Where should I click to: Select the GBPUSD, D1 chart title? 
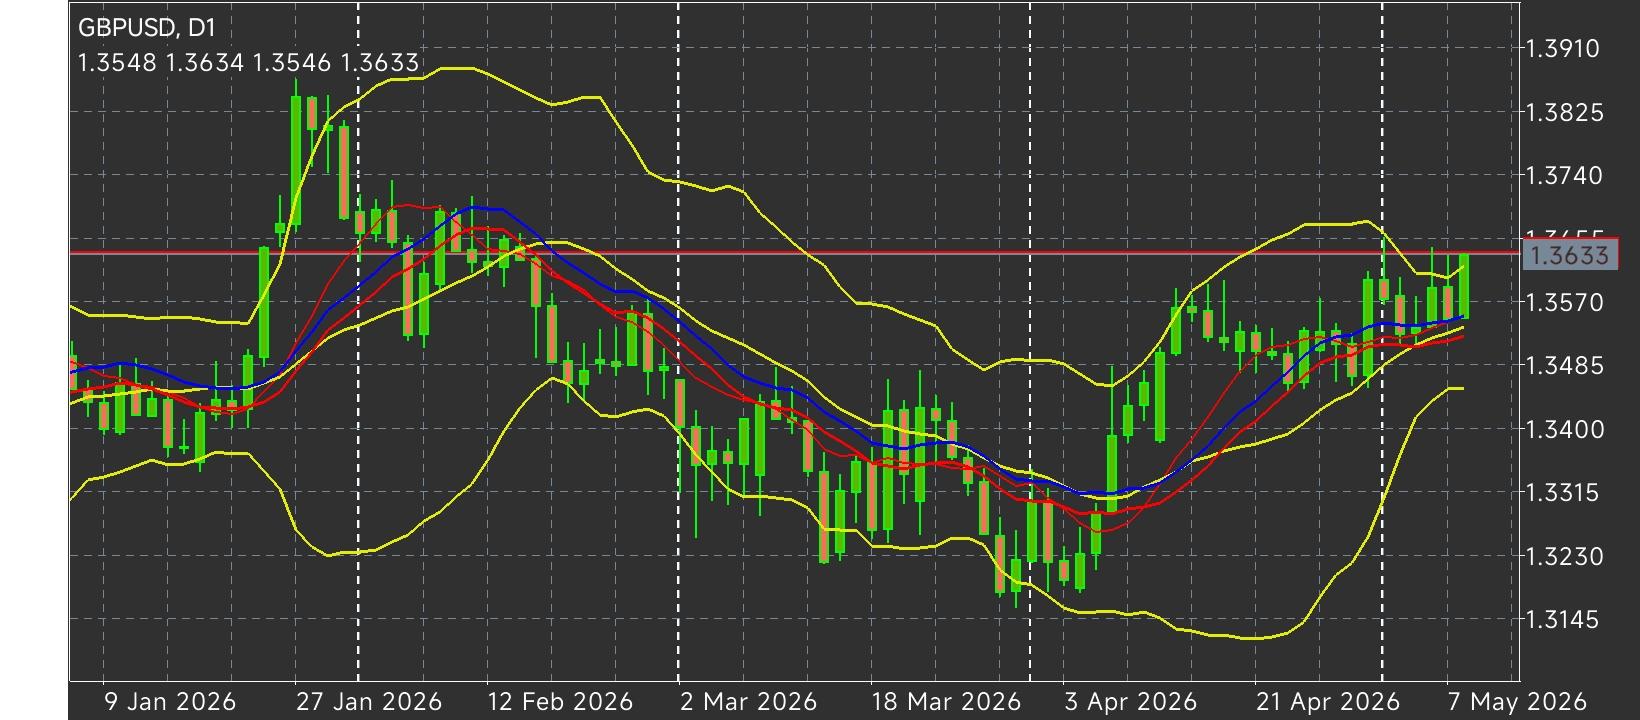click(x=146, y=28)
